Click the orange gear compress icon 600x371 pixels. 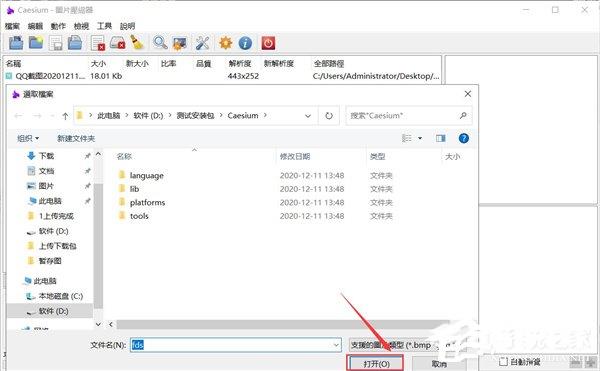click(x=225, y=43)
